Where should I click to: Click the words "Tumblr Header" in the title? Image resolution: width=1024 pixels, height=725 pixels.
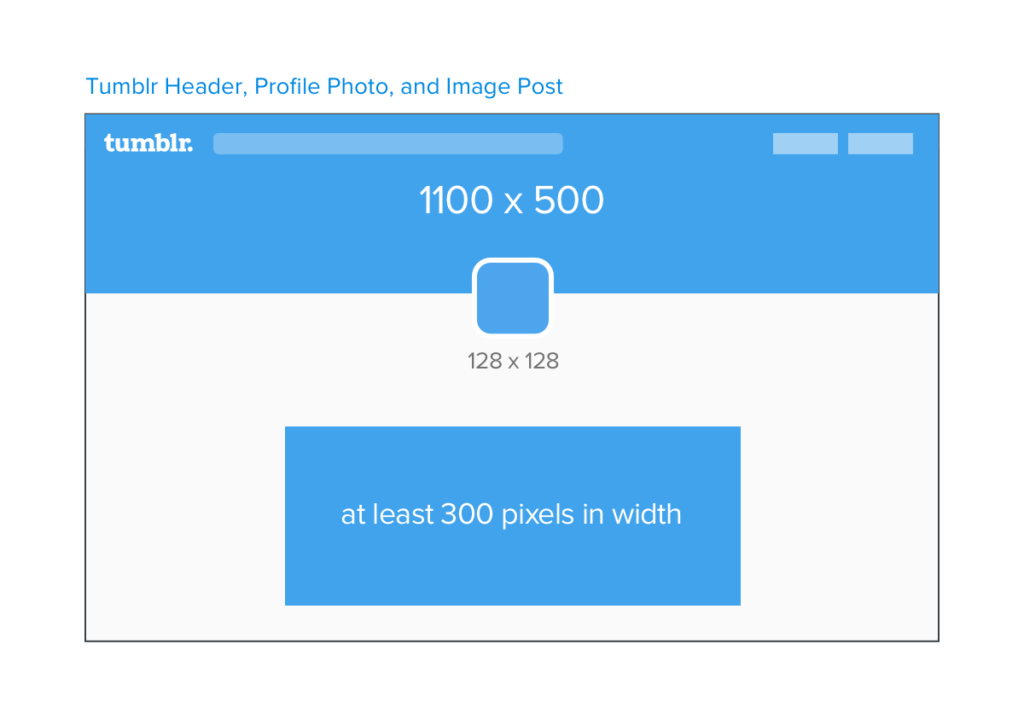164,86
